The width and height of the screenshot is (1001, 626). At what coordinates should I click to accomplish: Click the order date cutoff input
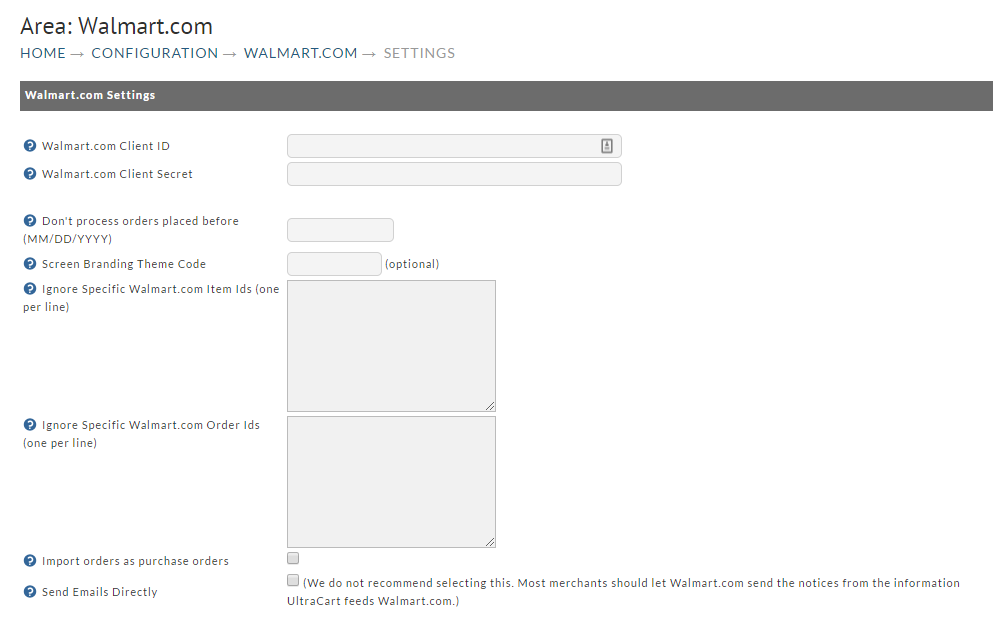click(x=340, y=230)
